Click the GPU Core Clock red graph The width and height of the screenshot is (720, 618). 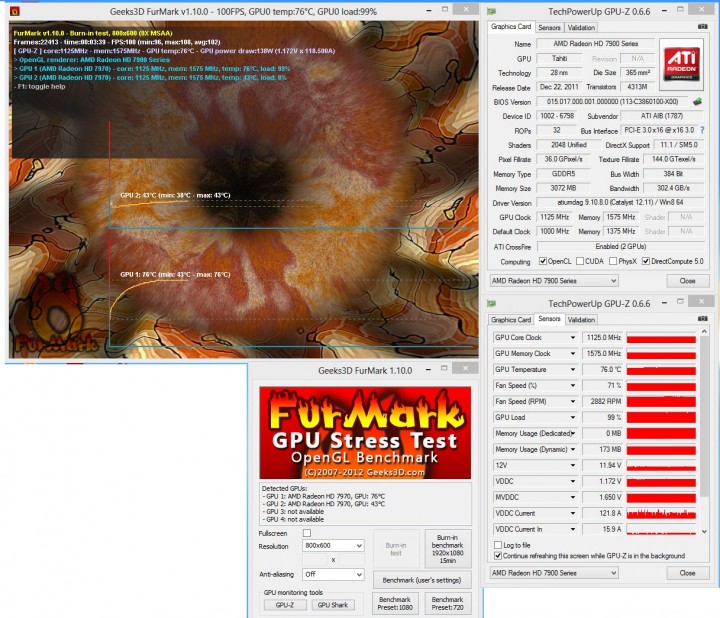point(661,337)
